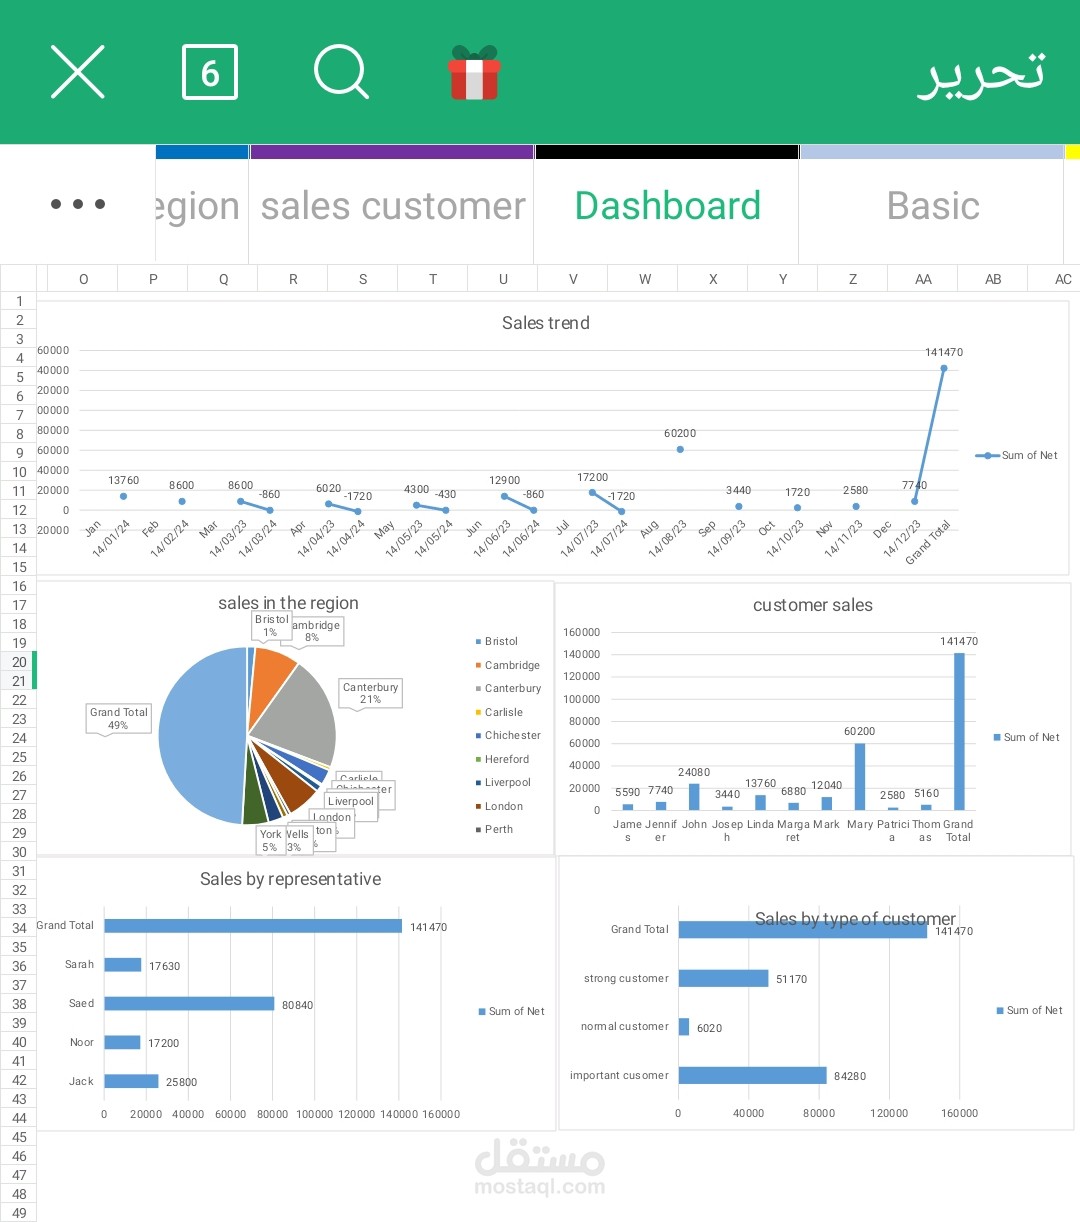Click the 60200 point label in Sales trend
The height and width of the screenshot is (1222, 1080).
[680, 433]
